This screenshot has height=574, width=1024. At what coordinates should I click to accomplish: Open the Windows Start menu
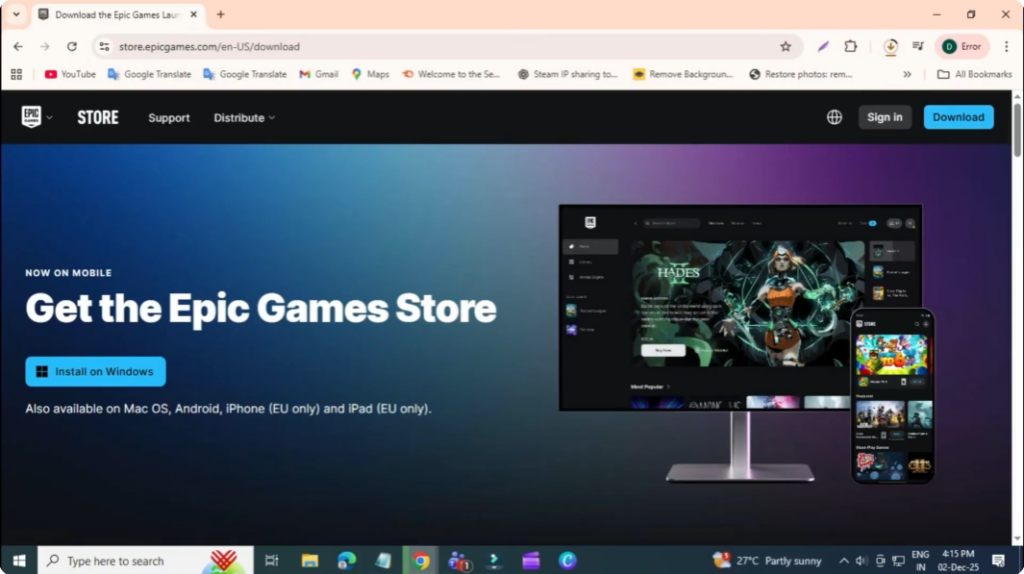[19, 560]
